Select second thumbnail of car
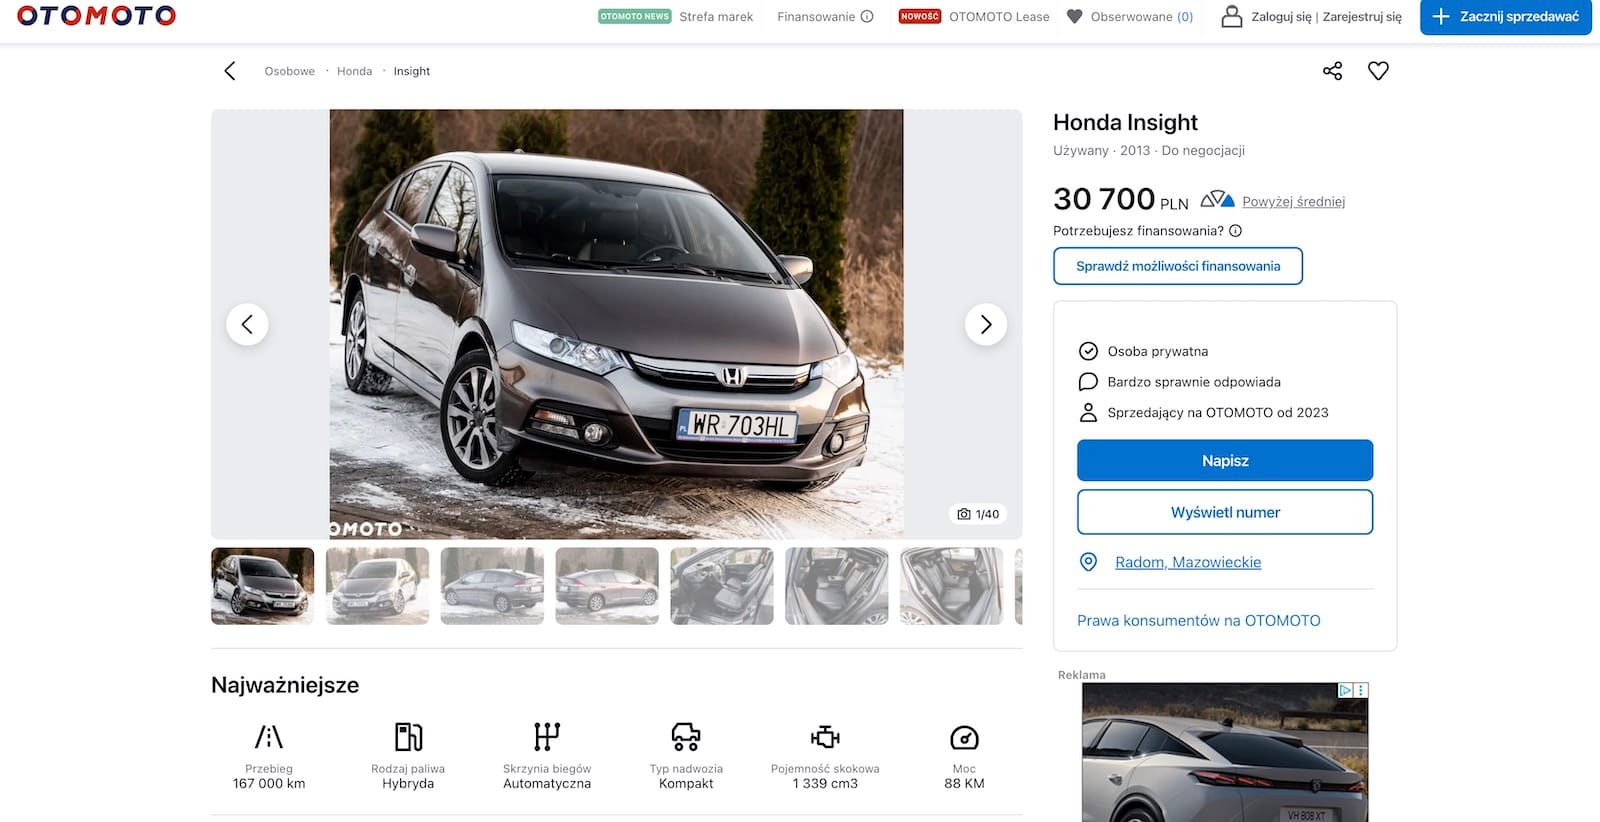1600x822 pixels. [377, 586]
